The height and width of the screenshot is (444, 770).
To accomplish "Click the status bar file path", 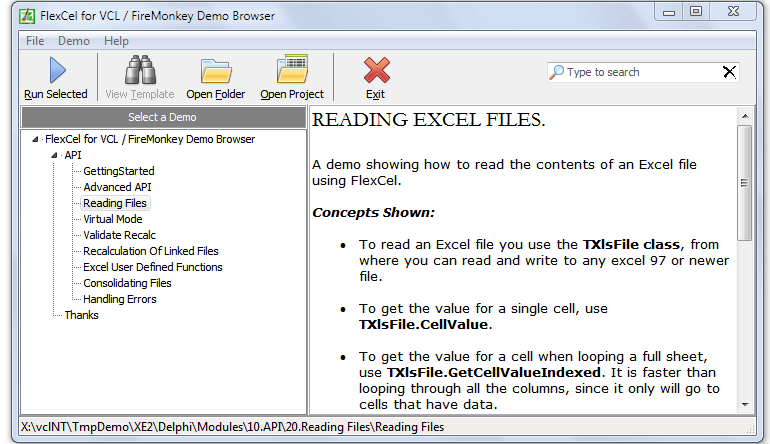I will point(232,427).
